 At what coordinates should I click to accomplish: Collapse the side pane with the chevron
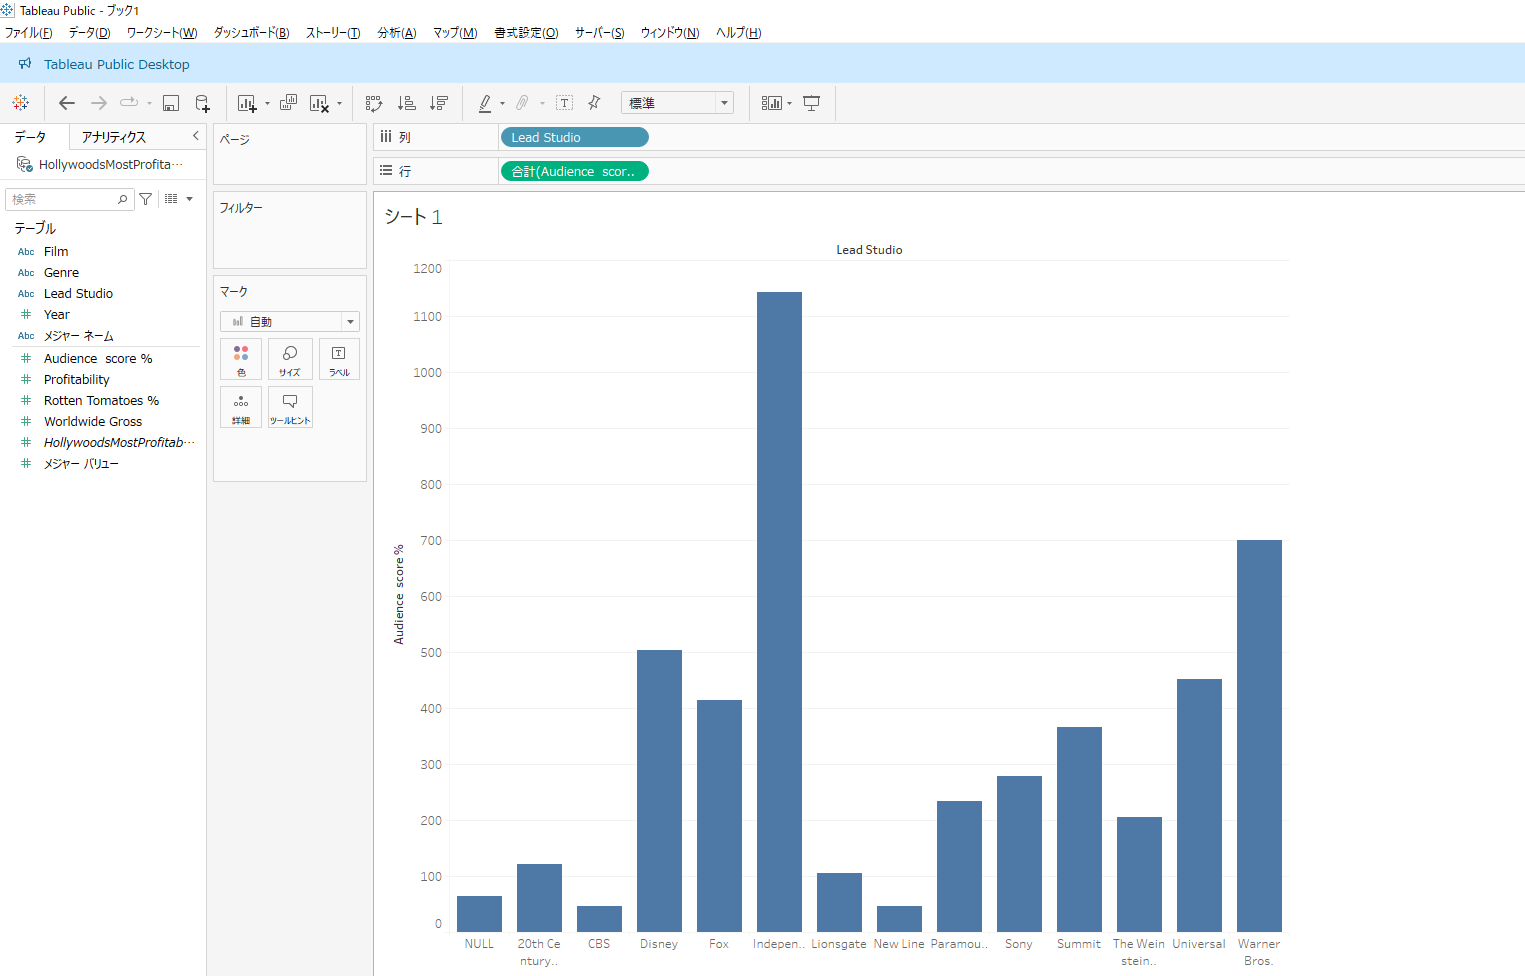point(195,135)
